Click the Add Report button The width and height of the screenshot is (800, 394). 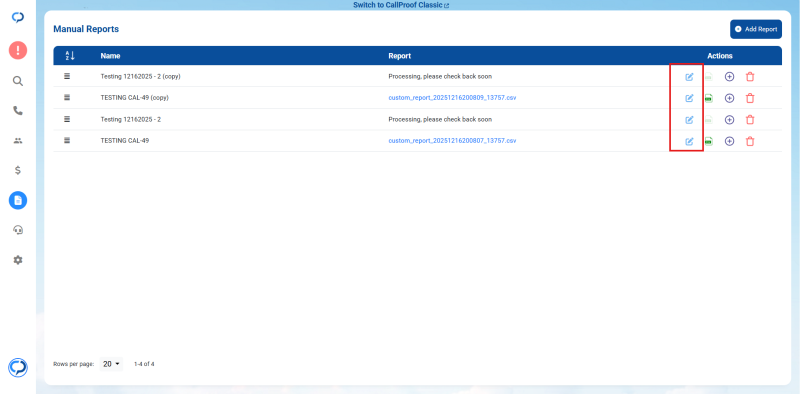pyautogui.click(x=756, y=30)
